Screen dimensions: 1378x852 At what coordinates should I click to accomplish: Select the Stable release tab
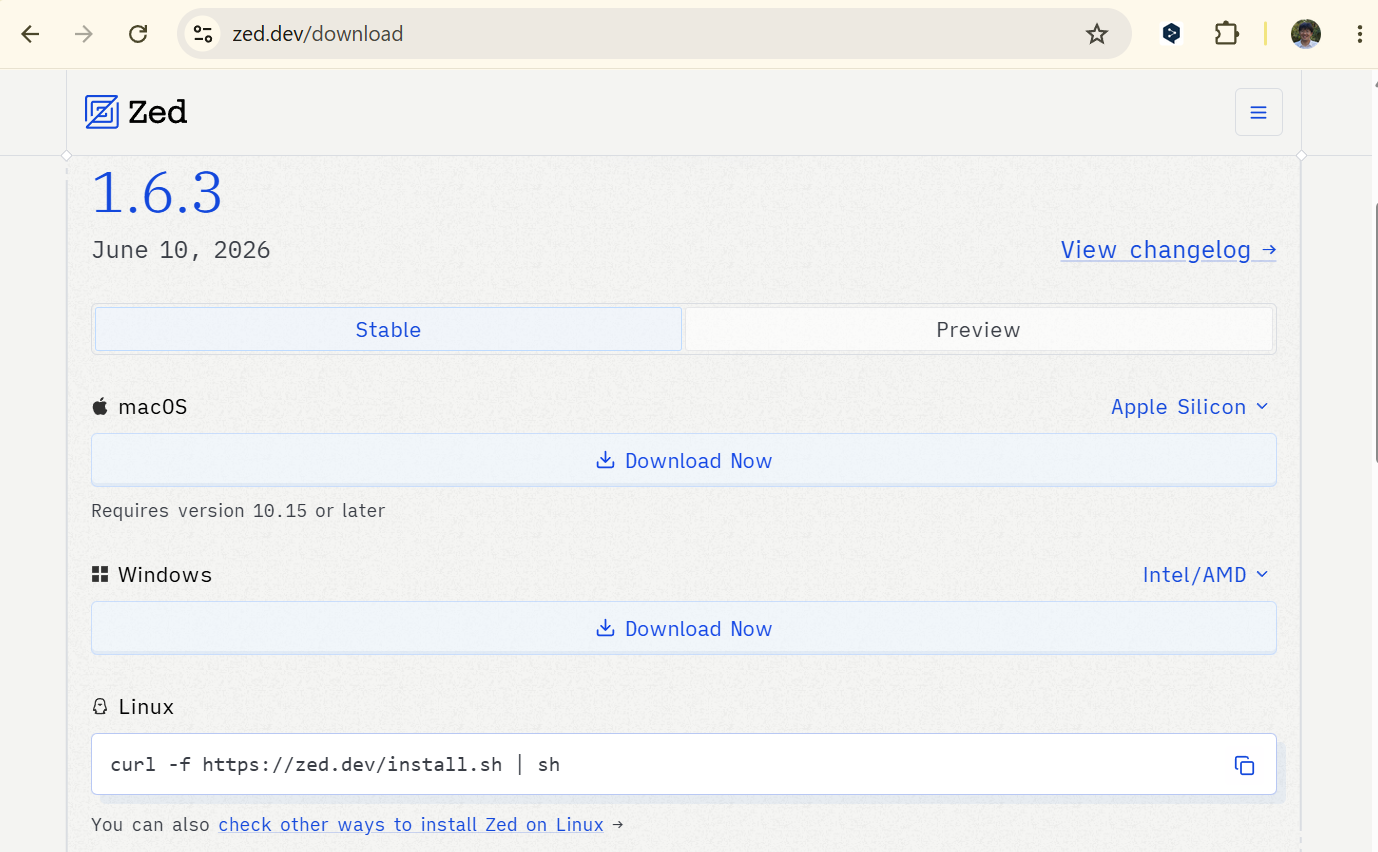point(388,329)
